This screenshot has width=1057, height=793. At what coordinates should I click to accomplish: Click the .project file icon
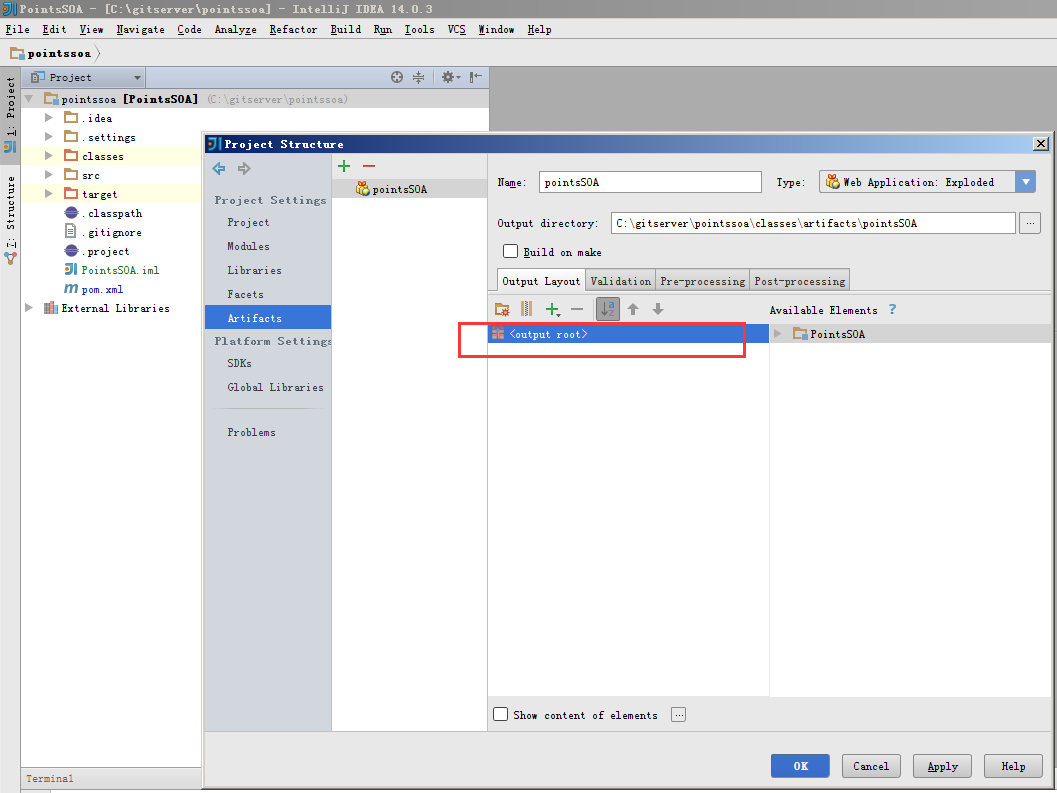[71, 251]
